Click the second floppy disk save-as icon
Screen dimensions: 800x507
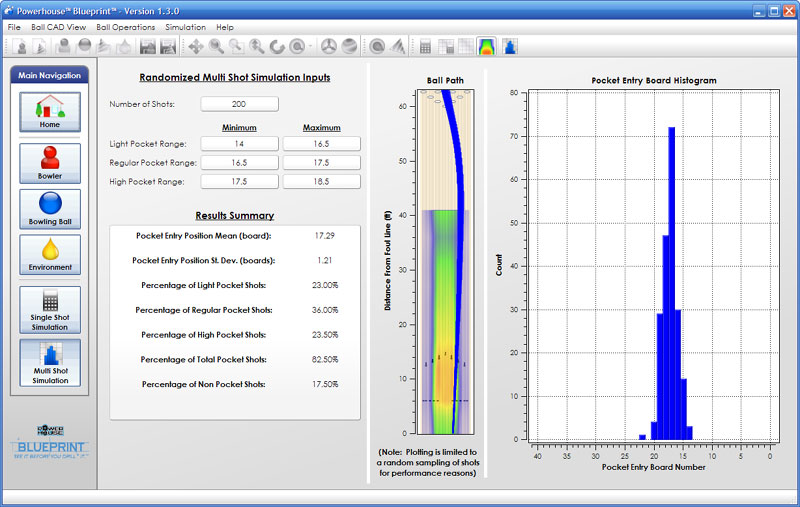pos(168,47)
